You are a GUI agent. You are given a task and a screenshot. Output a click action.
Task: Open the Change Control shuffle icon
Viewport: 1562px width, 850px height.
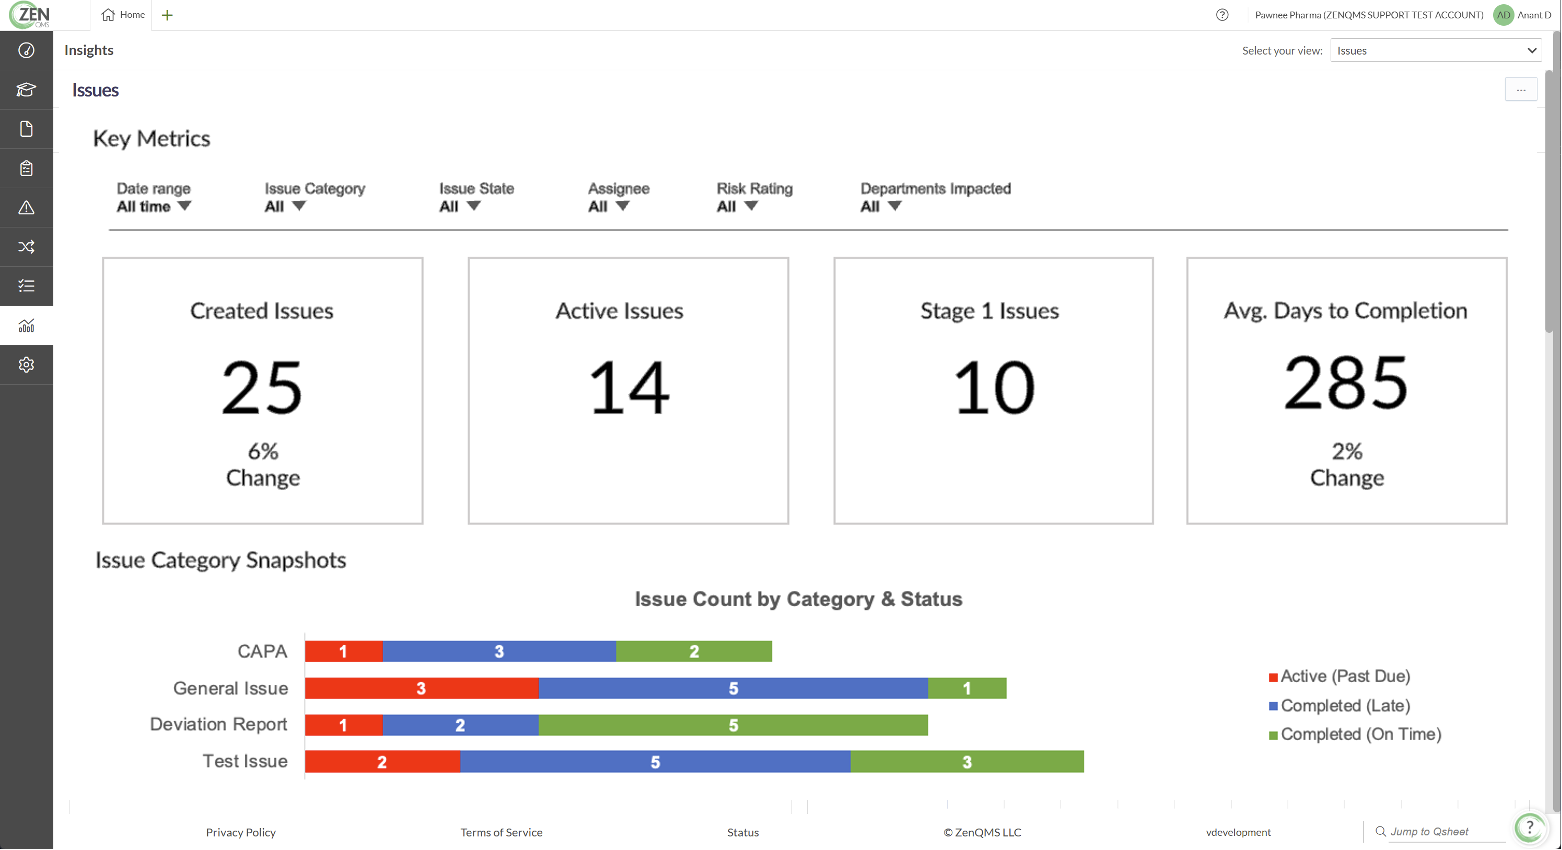tap(26, 246)
